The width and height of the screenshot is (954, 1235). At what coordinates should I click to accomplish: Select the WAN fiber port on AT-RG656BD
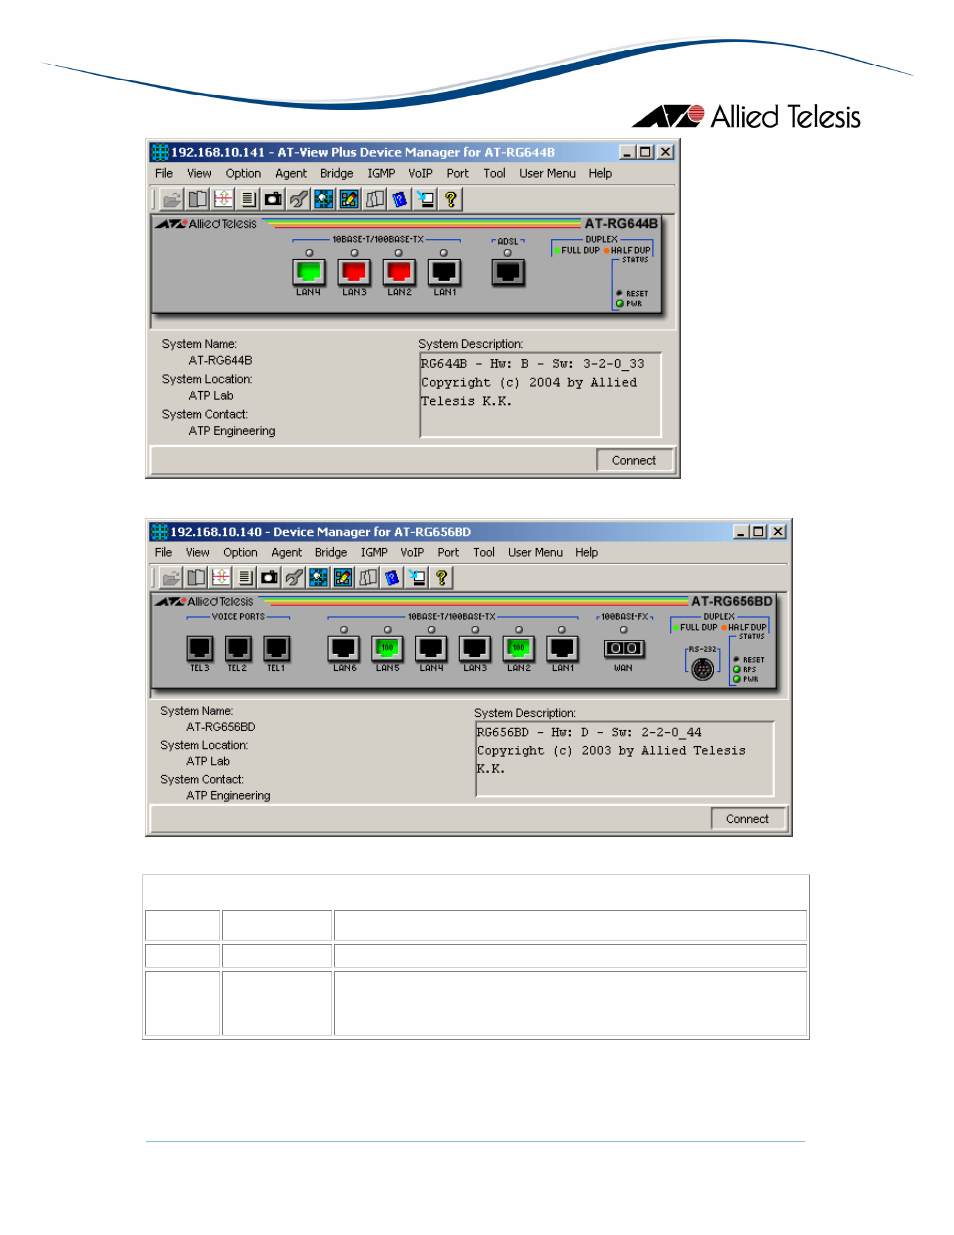(x=624, y=648)
